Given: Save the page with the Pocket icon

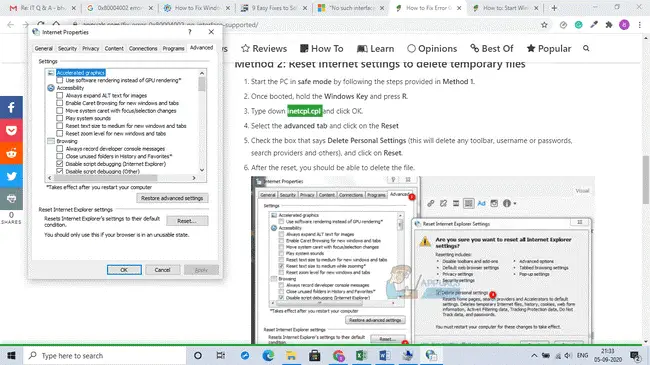Looking at the screenshot, I should 11,131.
